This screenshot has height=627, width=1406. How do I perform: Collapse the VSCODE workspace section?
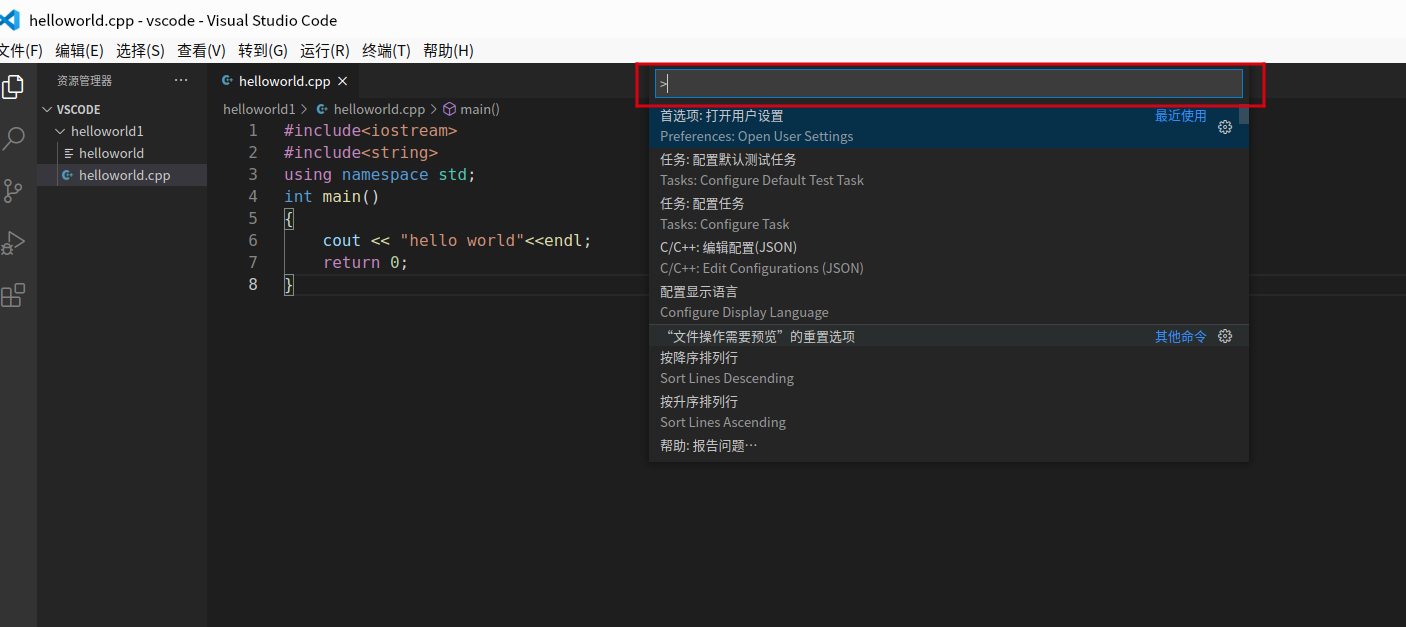(x=46, y=109)
